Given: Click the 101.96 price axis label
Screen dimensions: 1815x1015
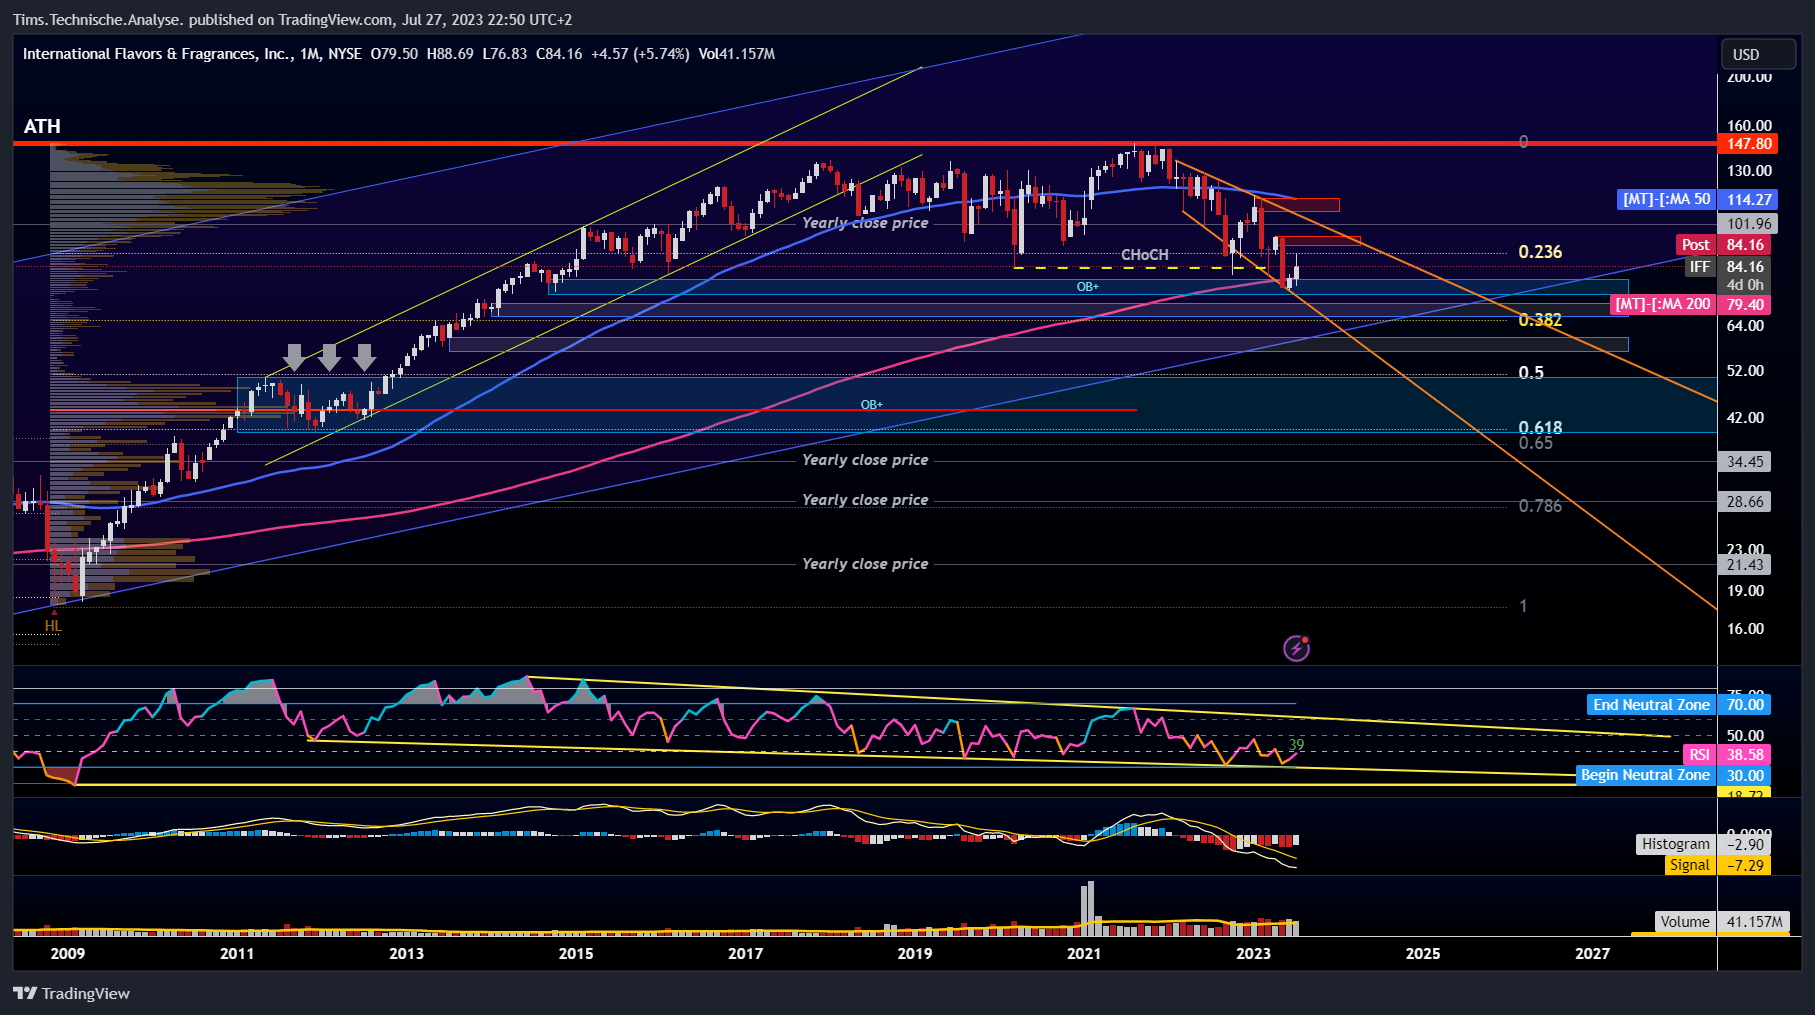Looking at the screenshot, I should 1744,224.
